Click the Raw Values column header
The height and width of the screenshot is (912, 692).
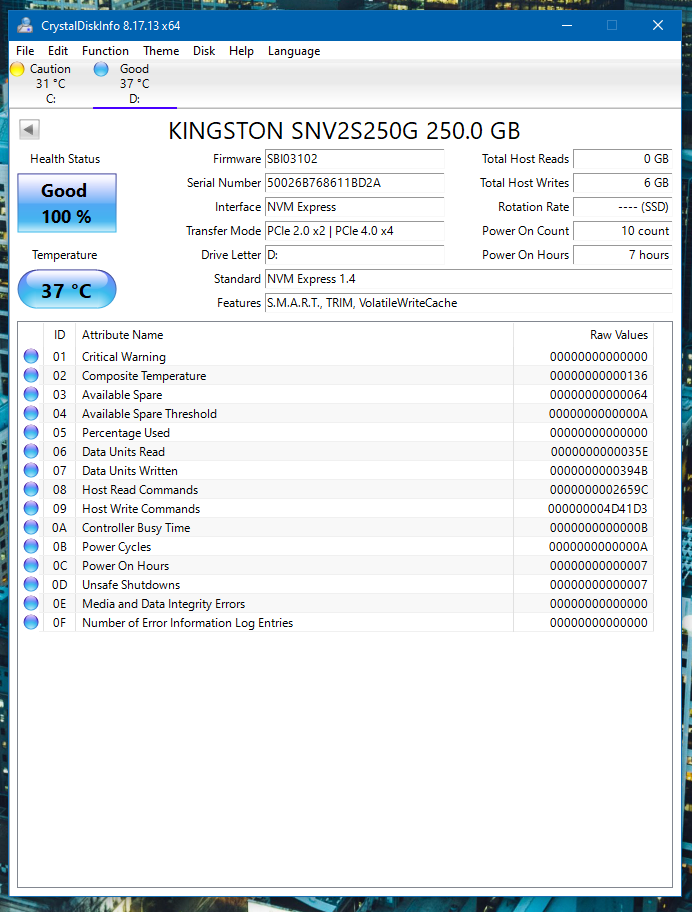[x=583, y=335]
